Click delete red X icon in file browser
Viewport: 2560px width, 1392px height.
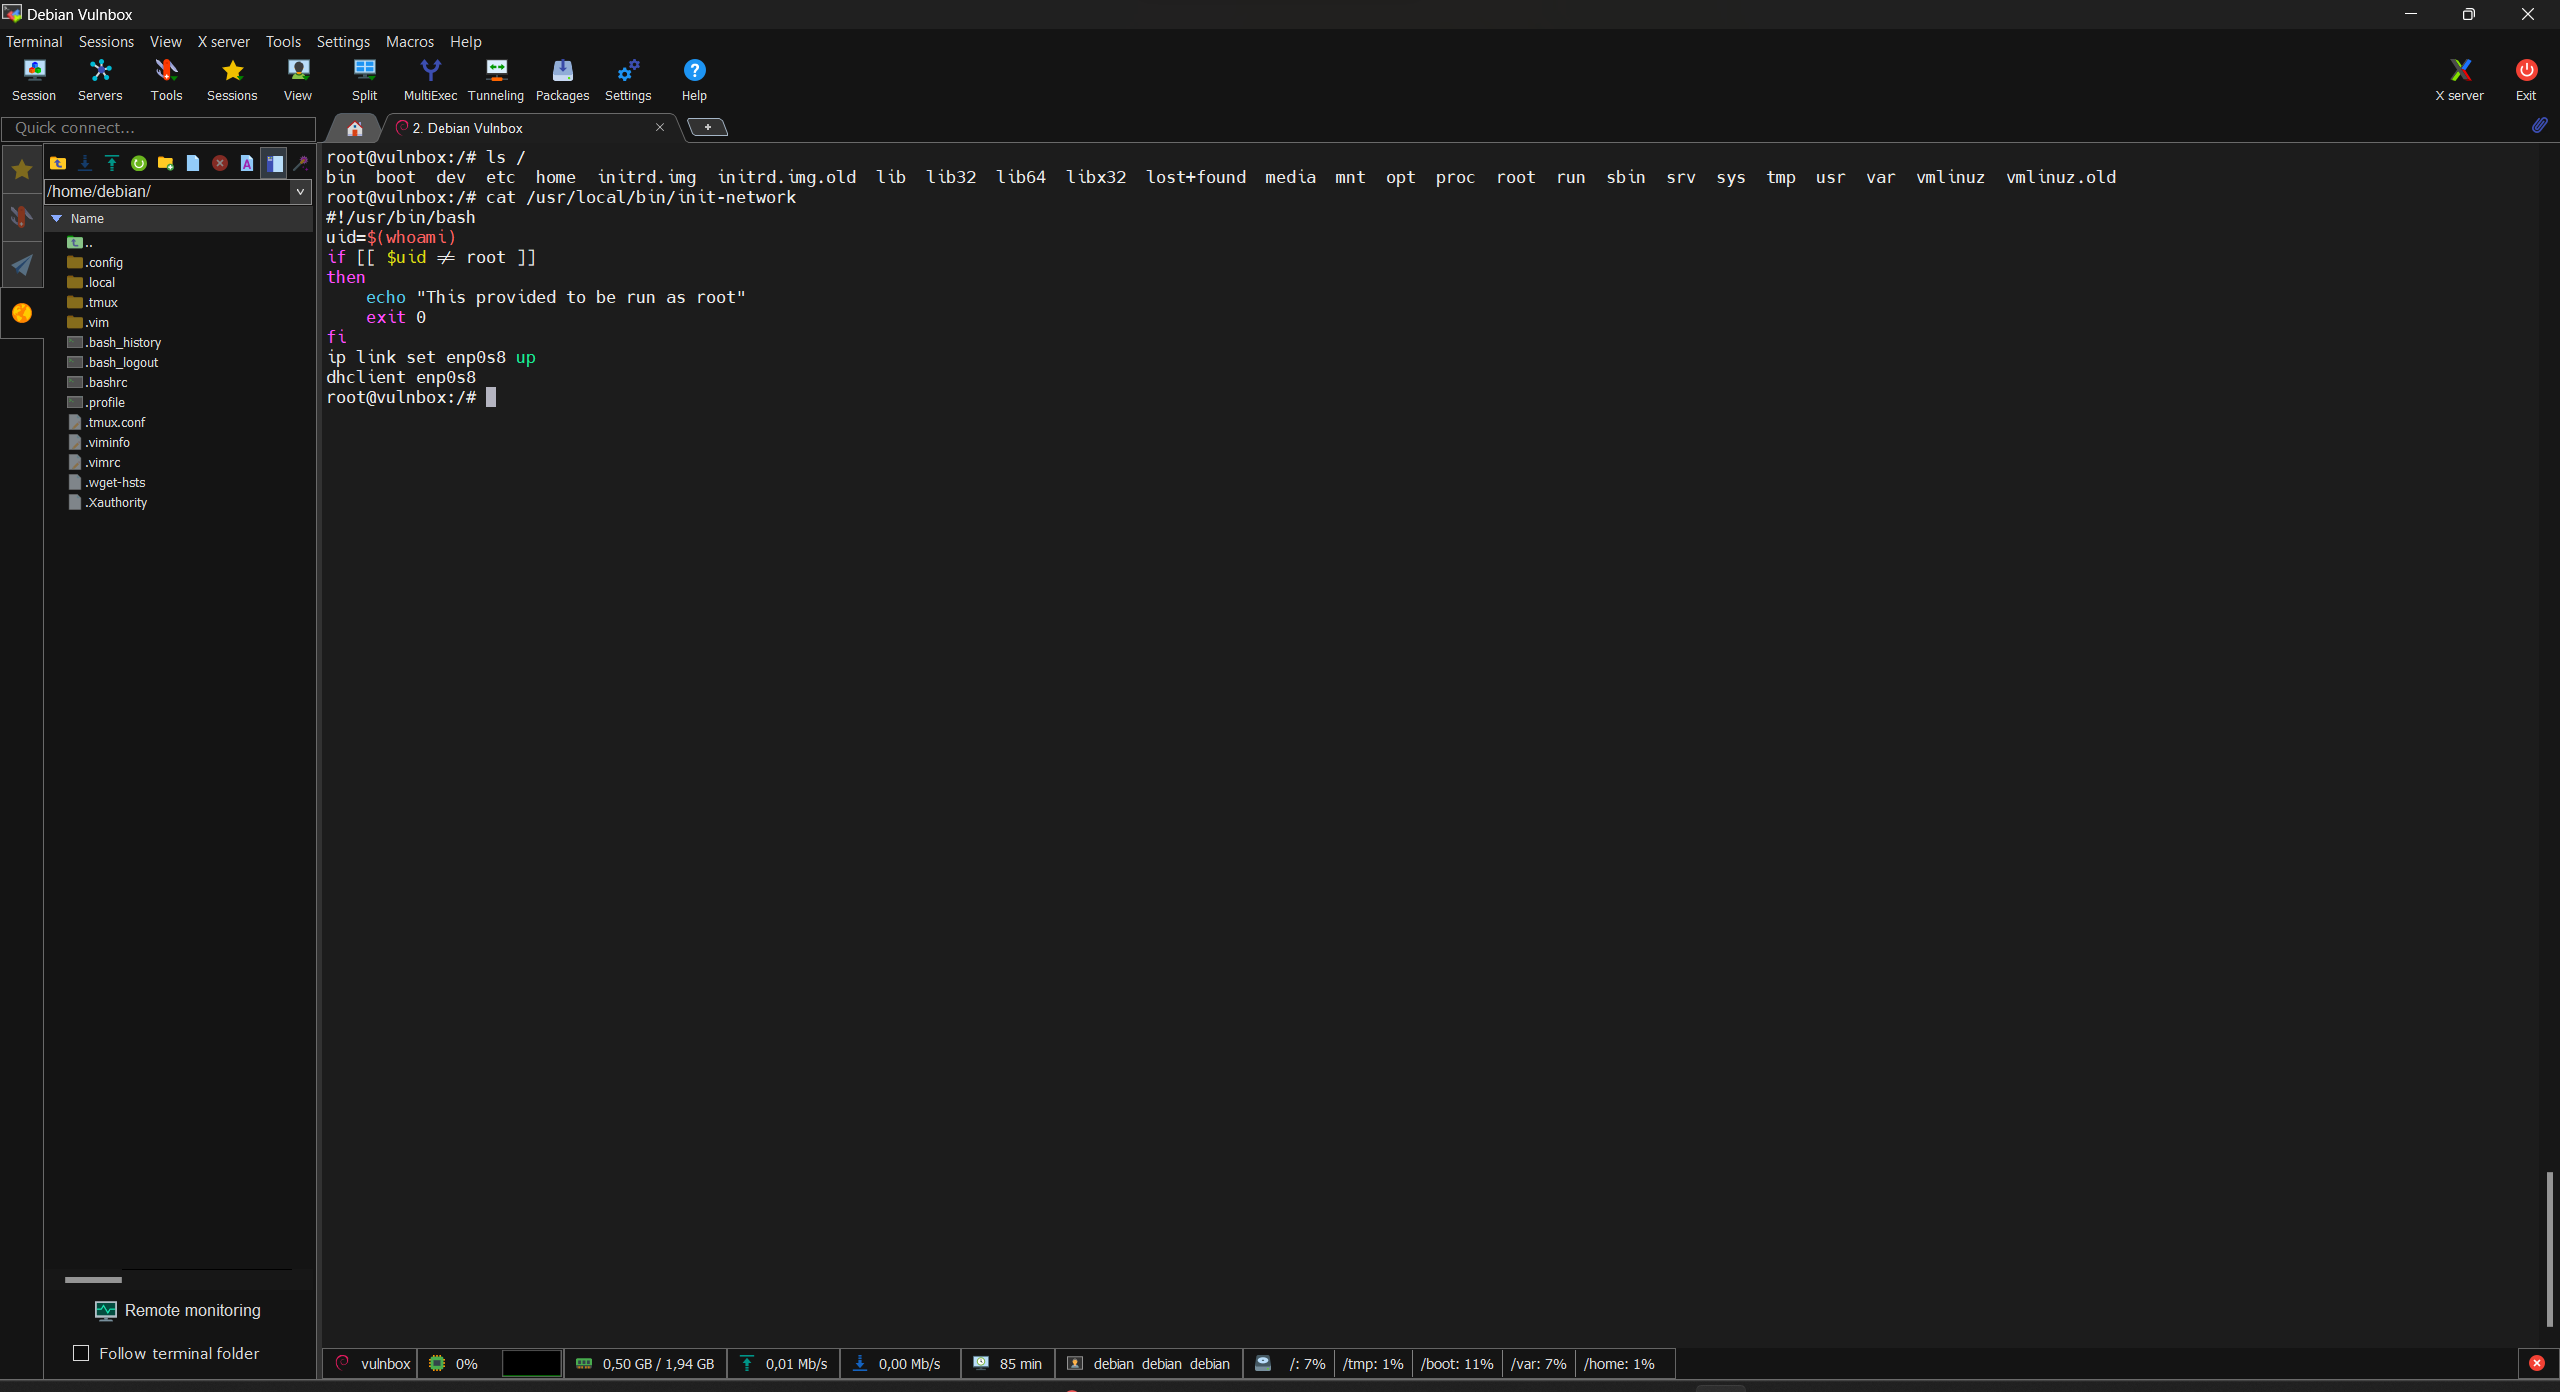[x=220, y=163]
